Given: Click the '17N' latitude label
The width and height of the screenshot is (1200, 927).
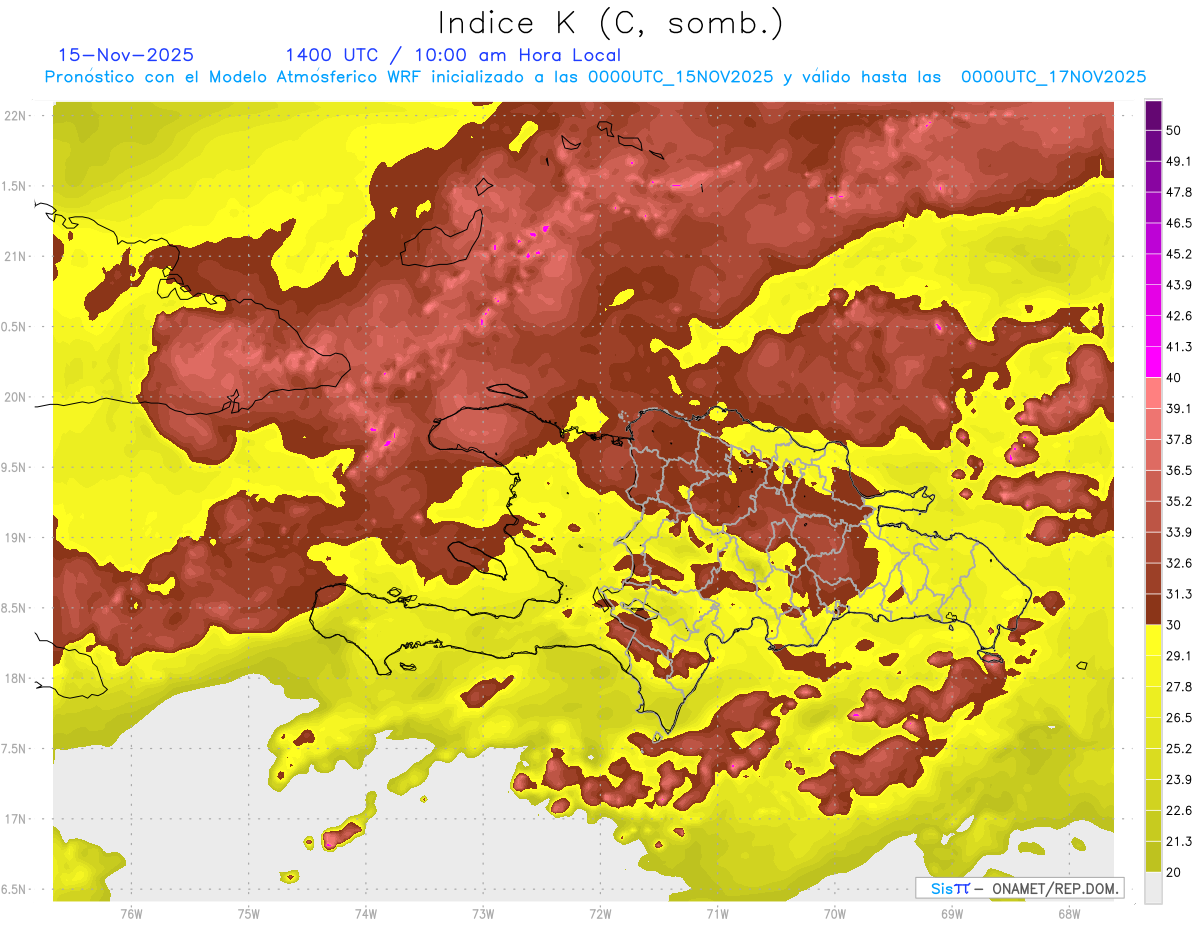Looking at the screenshot, I should [x=15, y=819].
